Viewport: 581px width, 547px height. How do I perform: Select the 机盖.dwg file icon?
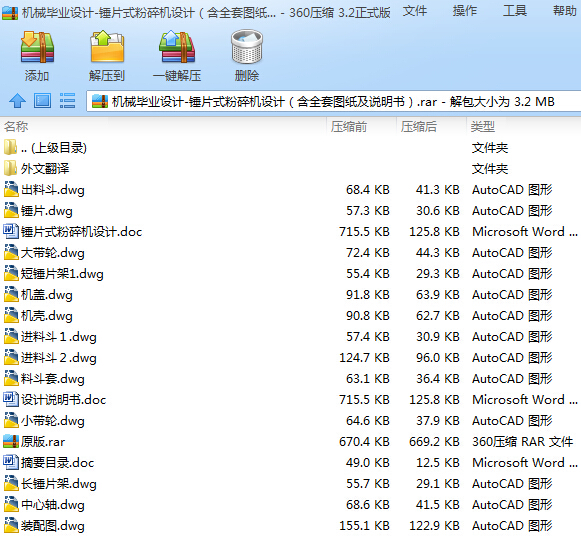point(11,295)
